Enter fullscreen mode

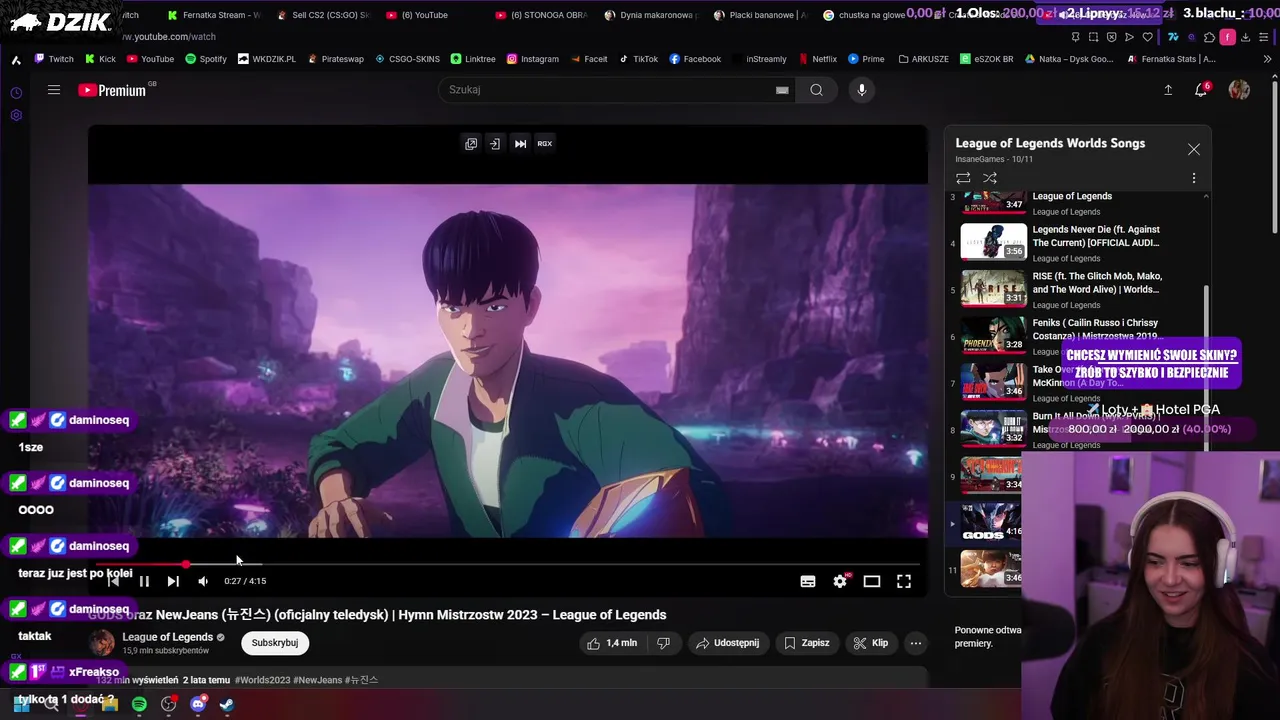[904, 581]
